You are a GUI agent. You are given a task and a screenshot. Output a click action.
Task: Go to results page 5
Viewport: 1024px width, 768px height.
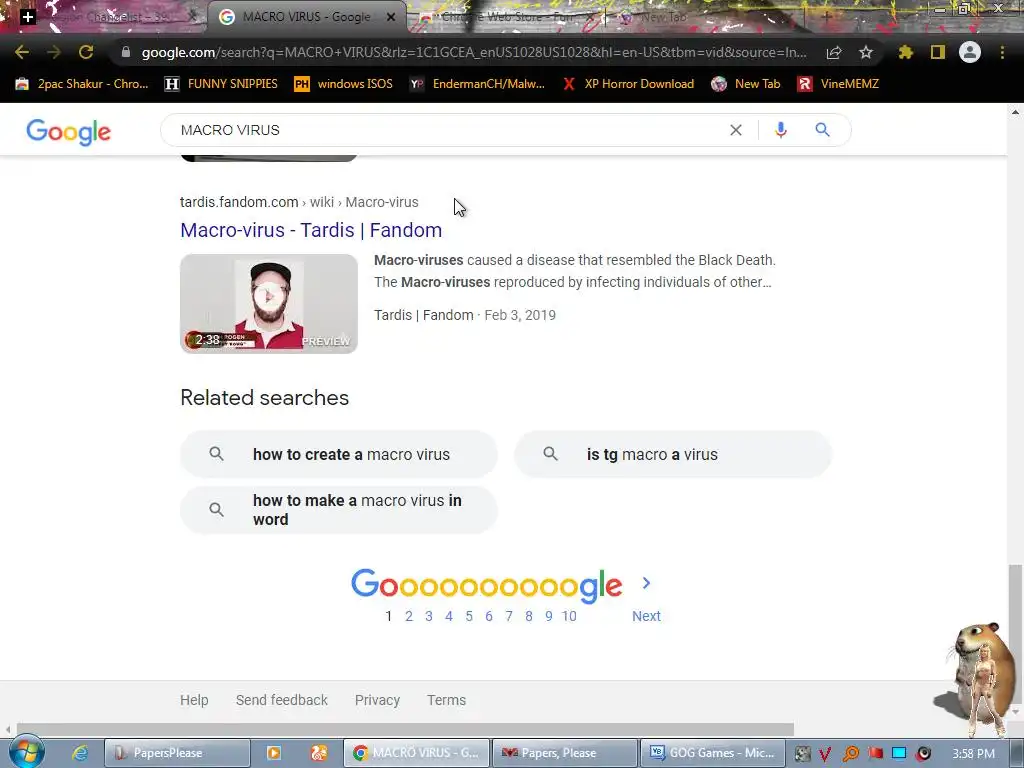[x=469, y=616]
